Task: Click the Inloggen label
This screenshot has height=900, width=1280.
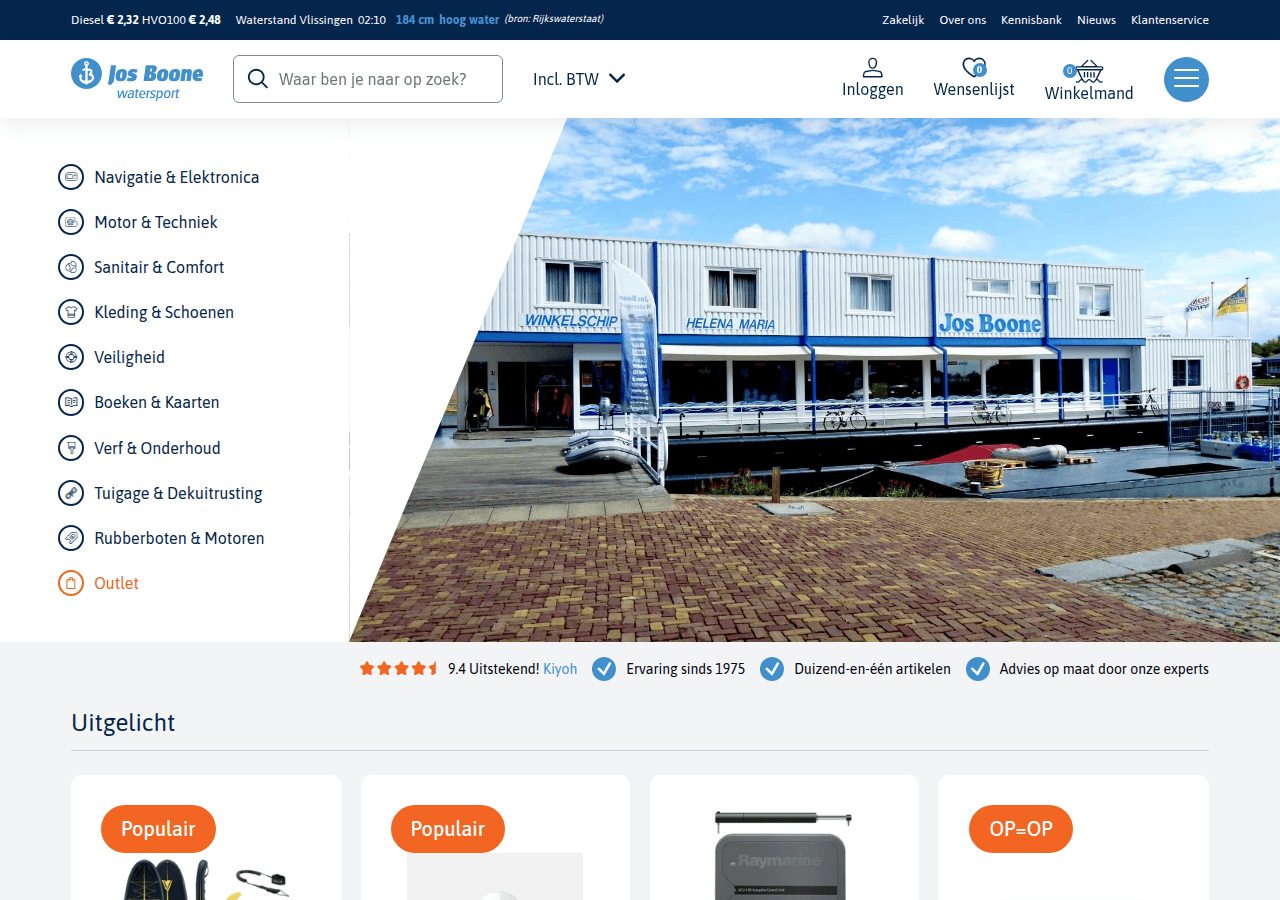Action: coord(873,90)
